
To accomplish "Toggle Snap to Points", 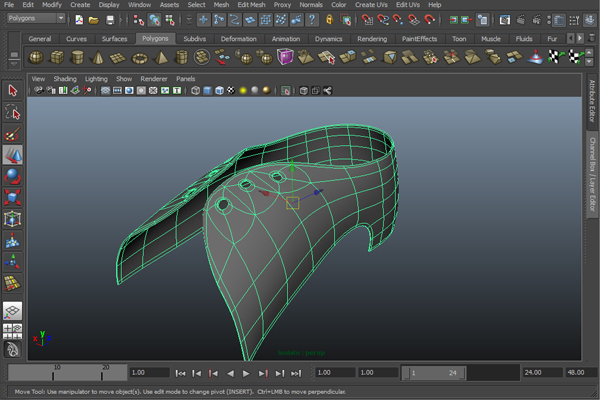I will click(398, 20).
